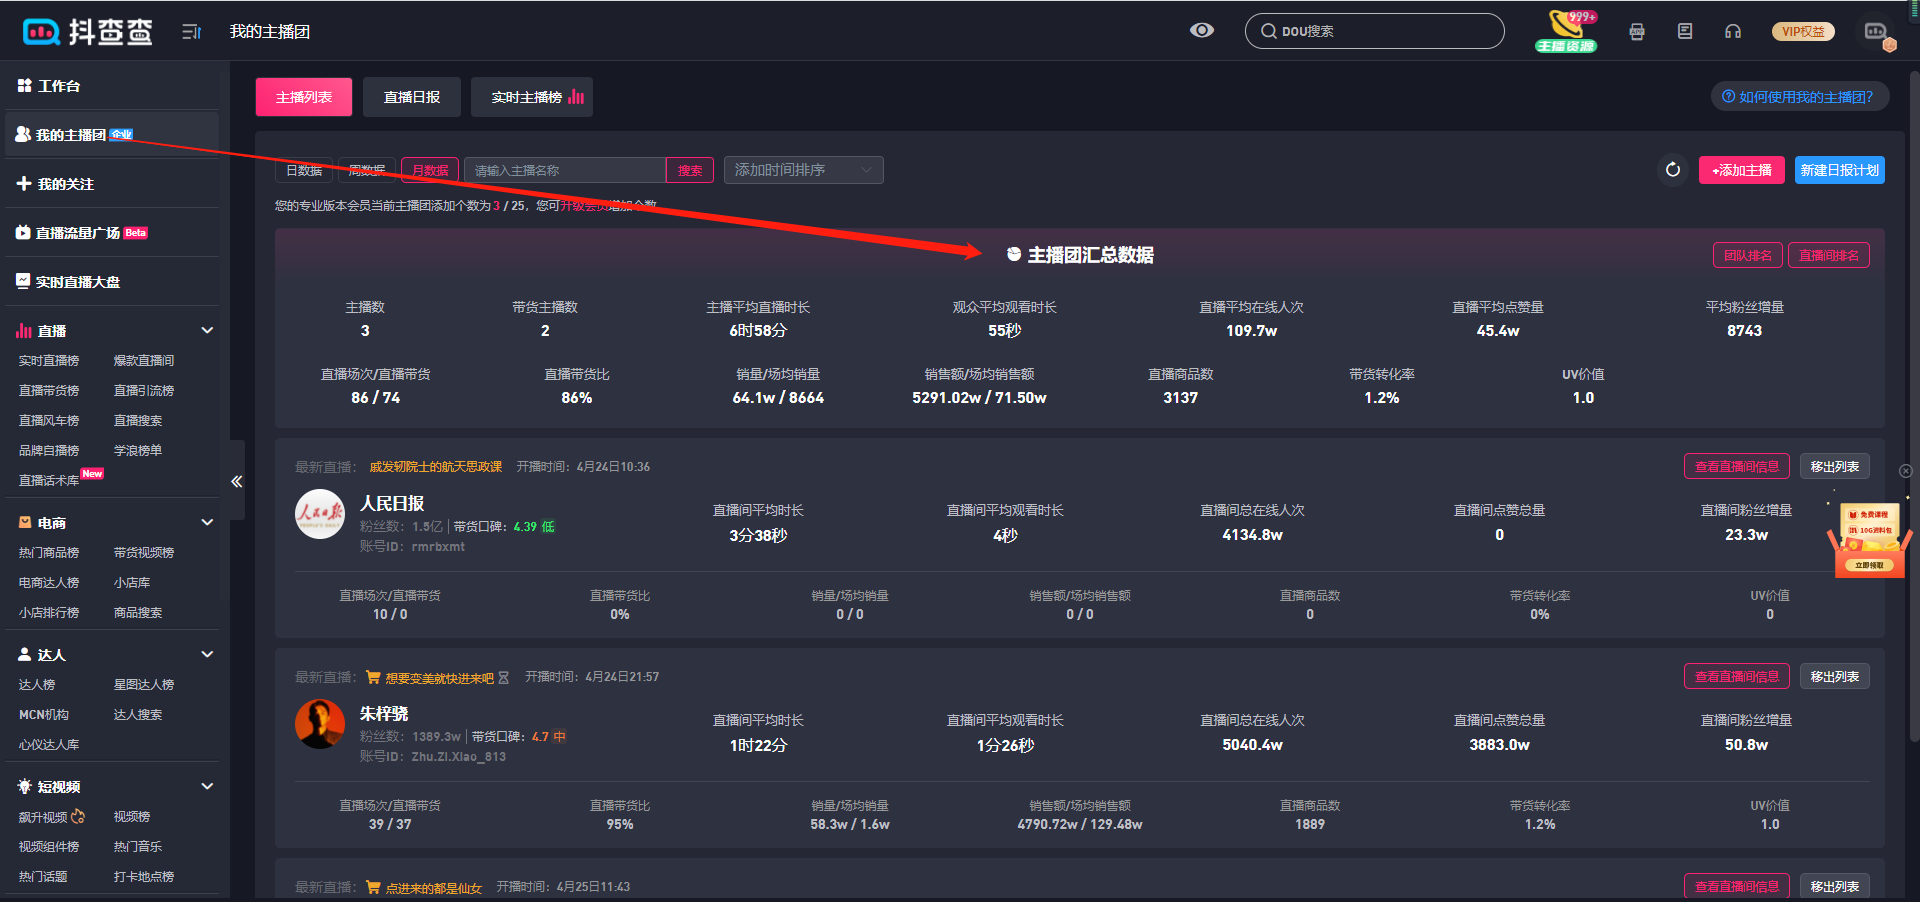Viewport: 1920px width, 902px height.
Task: Select the 周数据 data range option
Action: pos(367,171)
